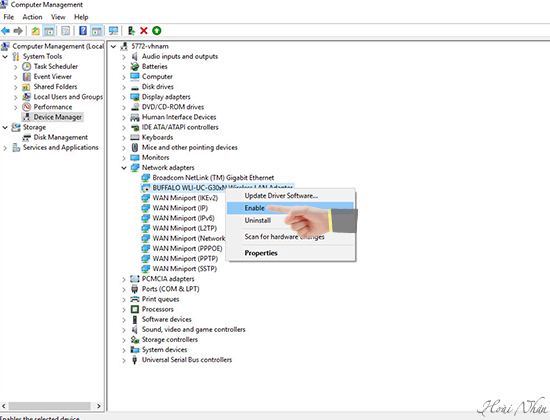Click the Mice and other pointing devices icon
Viewport: 550px width, 420px height.
[135, 147]
